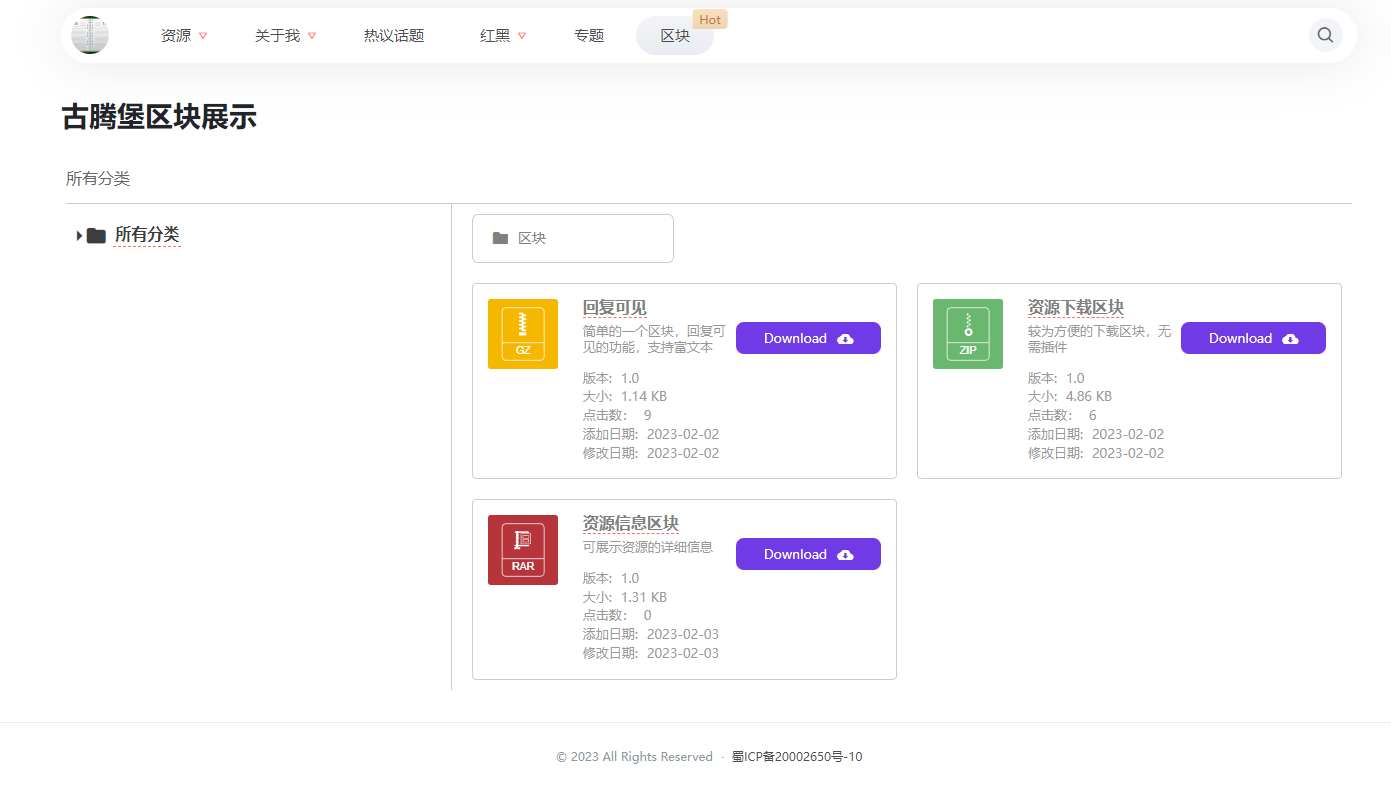This screenshot has height=798, width=1391.
Task: Open the 专题 menu item
Action: [589, 36]
